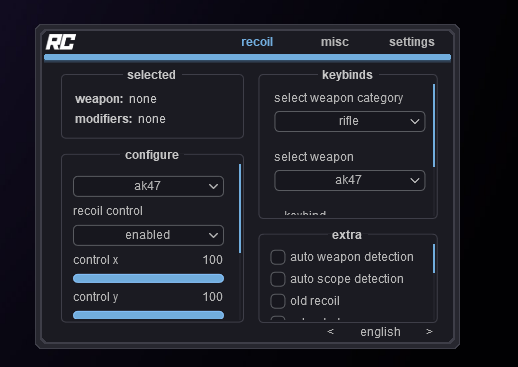The width and height of the screenshot is (518, 367).
Task: Click the control y slider bar
Action: [148, 315]
